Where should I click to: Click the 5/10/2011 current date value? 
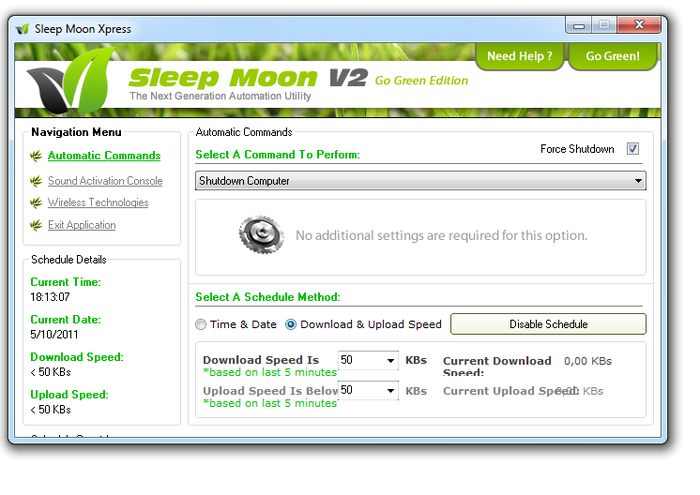[54, 335]
